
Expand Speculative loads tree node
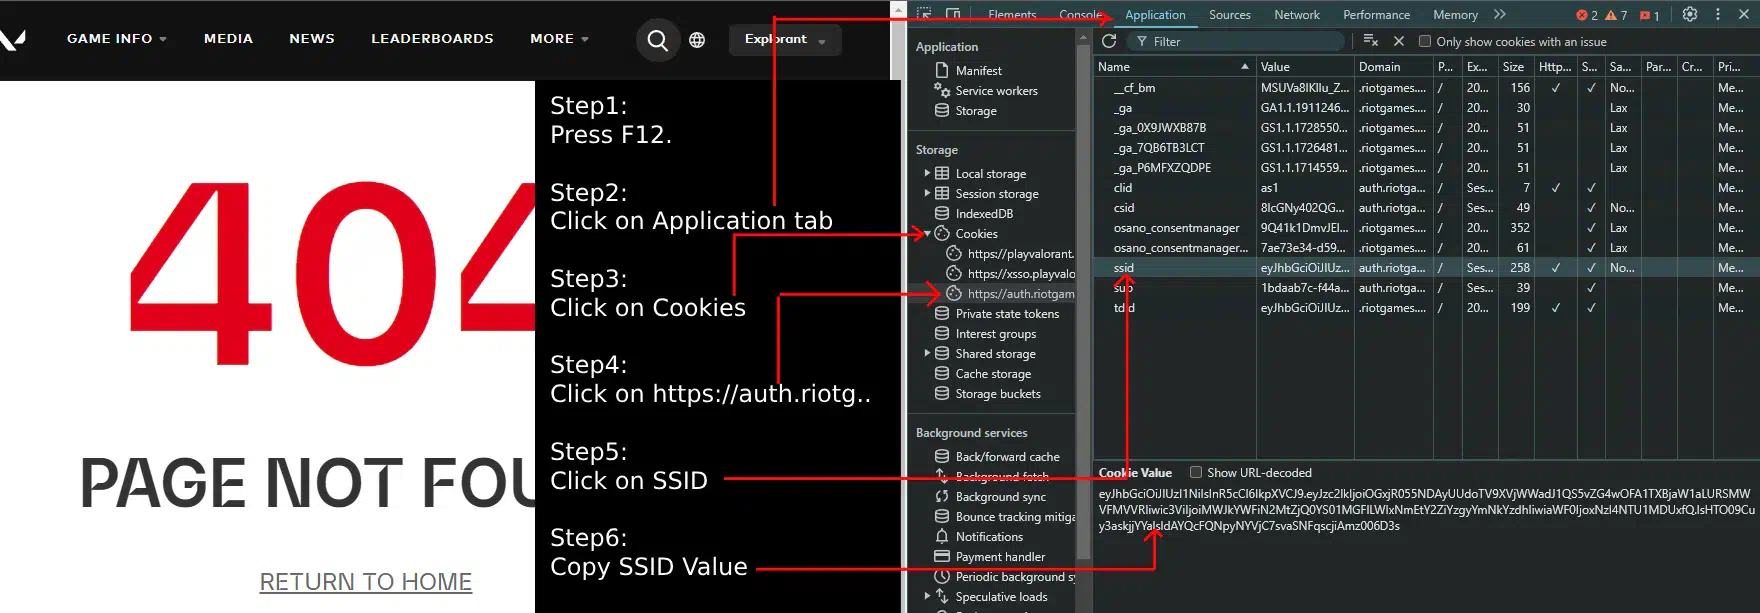click(927, 596)
